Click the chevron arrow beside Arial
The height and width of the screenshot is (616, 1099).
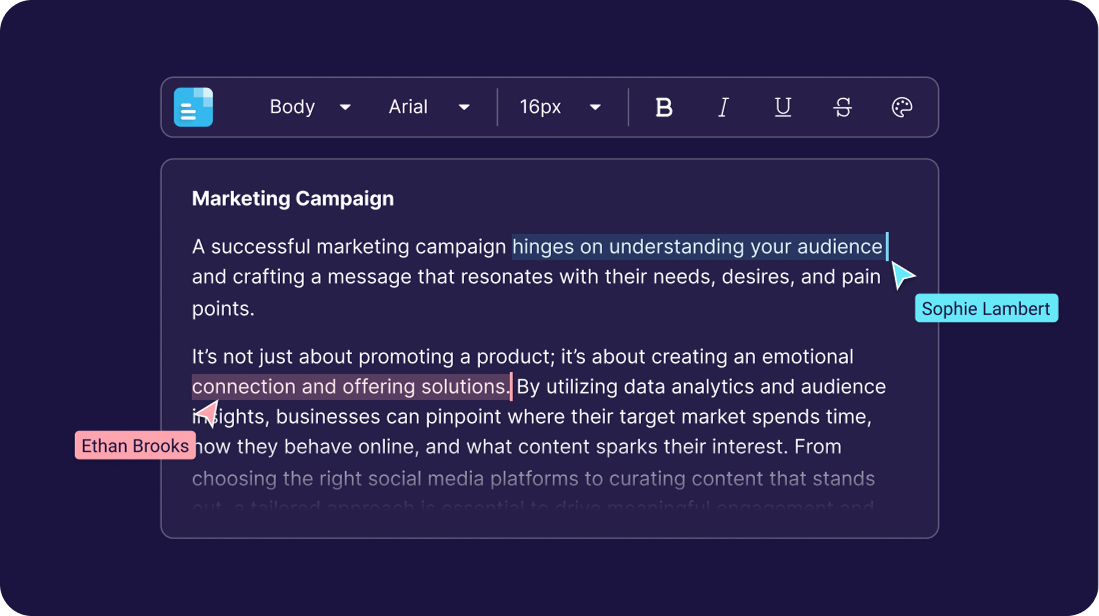point(464,108)
